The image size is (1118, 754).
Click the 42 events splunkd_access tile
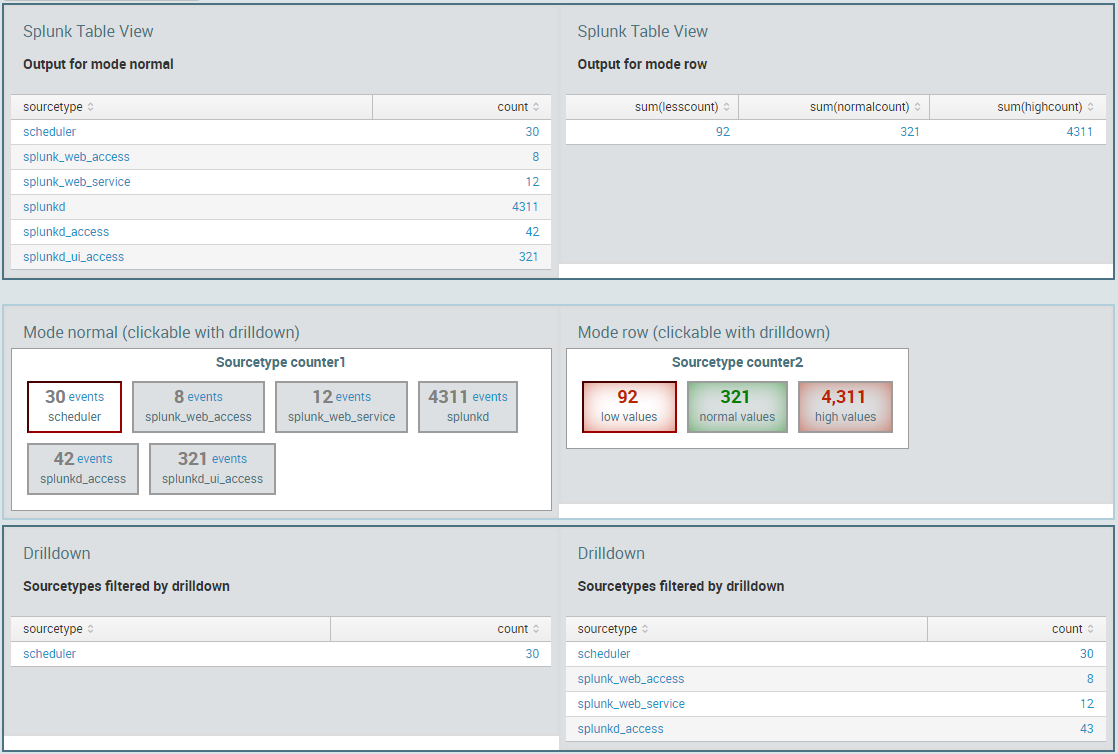click(83, 469)
